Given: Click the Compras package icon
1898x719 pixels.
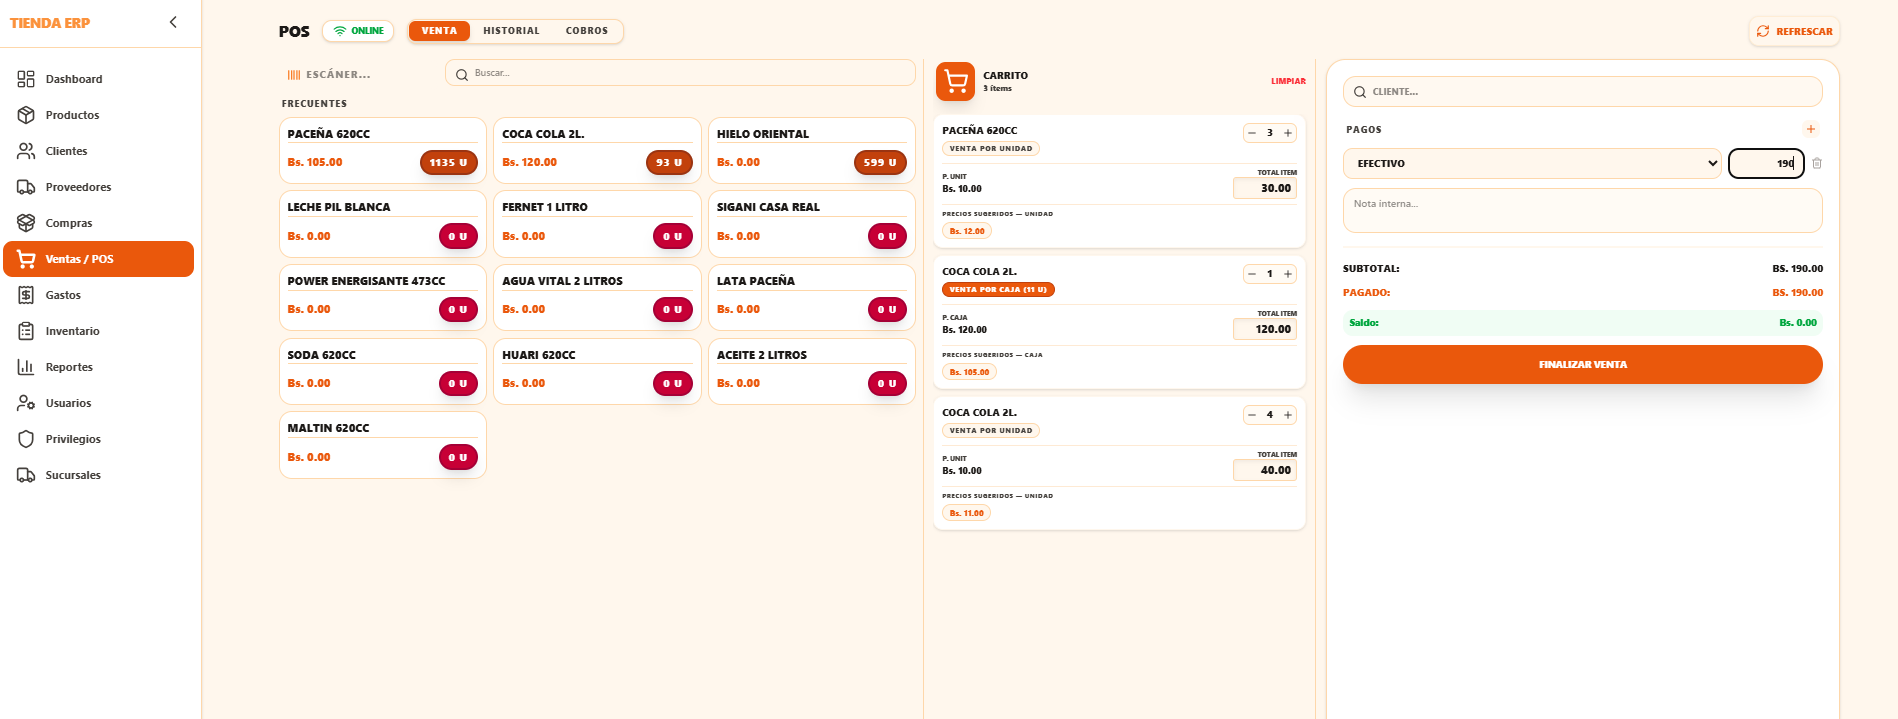Looking at the screenshot, I should 26,223.
